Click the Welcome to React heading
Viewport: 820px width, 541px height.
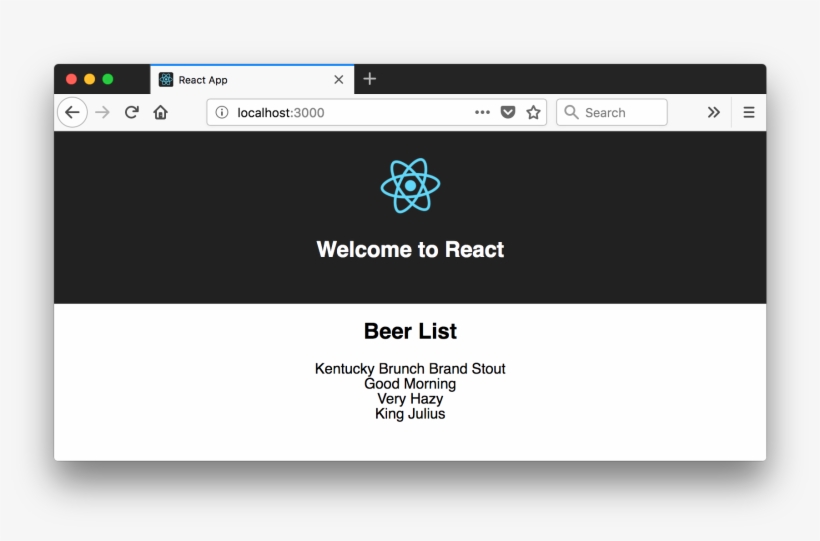[x=411, y=250]
